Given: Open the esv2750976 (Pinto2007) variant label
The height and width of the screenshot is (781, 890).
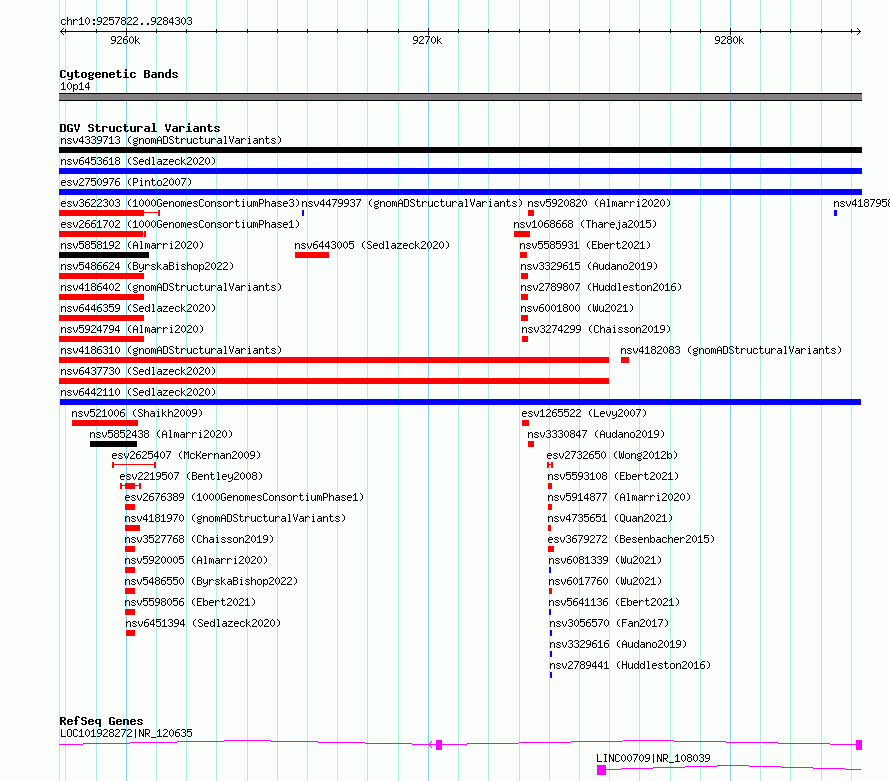Looking at the screenshot, I should click(126, 182).
